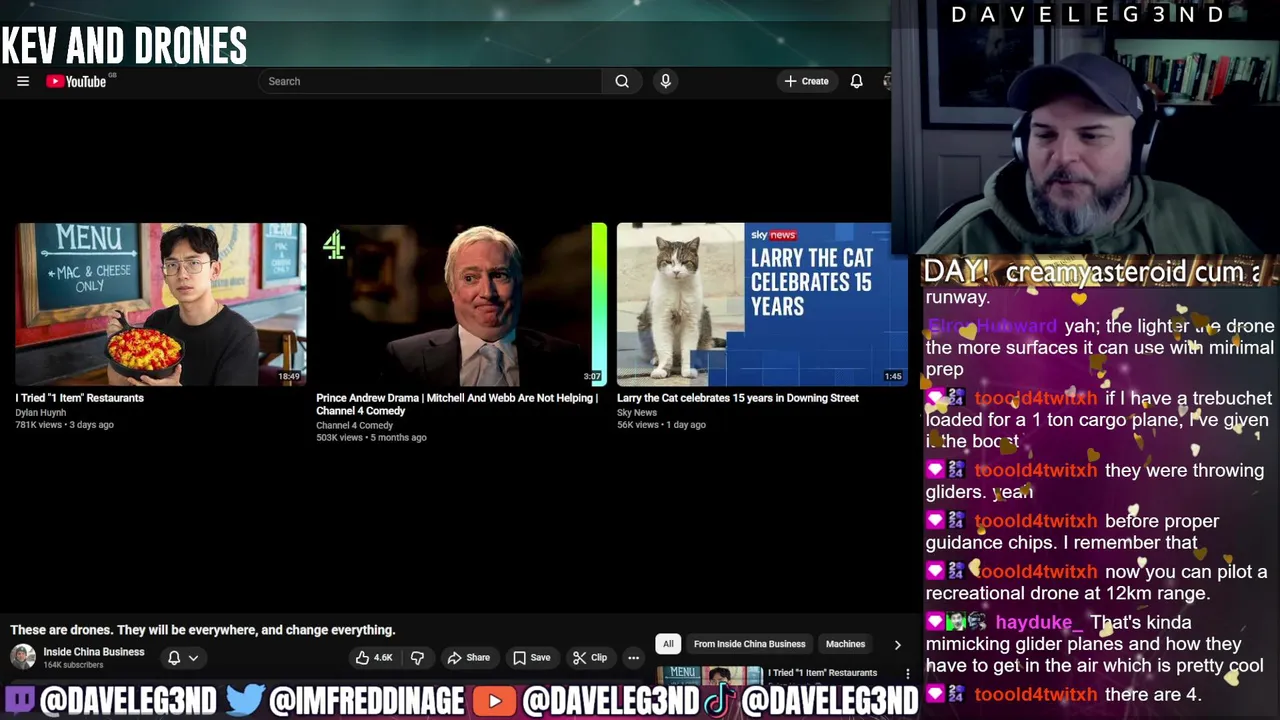Click video title 'These are drones. They will be everywhere'
The image size is (1280, 720).
(x=203, y=630)
